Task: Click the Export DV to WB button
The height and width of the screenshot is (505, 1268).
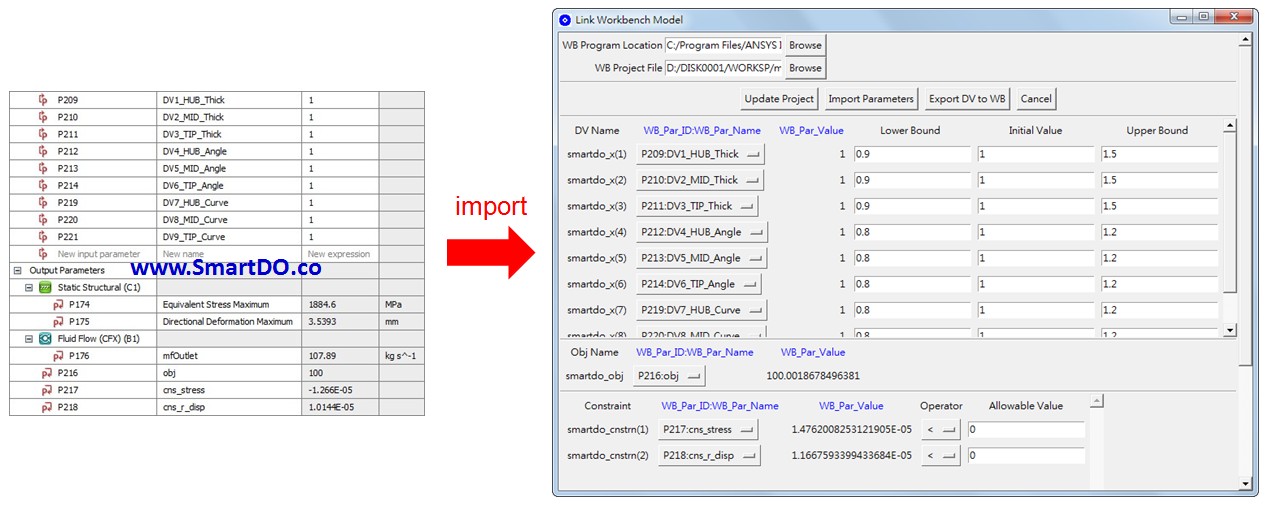Action: click(968, 99)
